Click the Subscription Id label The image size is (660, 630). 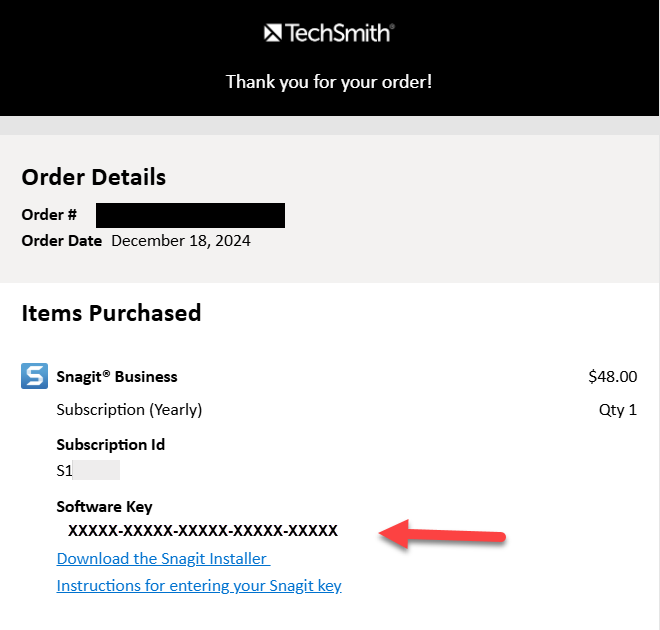point(110,444)
